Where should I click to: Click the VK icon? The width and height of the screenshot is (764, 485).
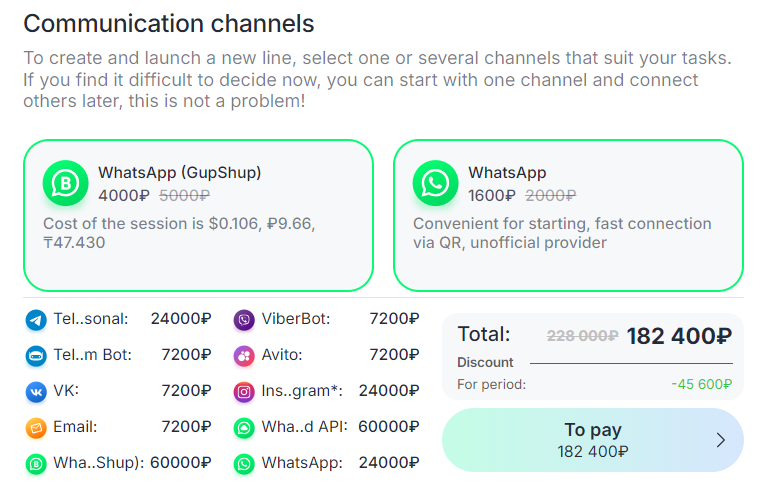(36, 392)
